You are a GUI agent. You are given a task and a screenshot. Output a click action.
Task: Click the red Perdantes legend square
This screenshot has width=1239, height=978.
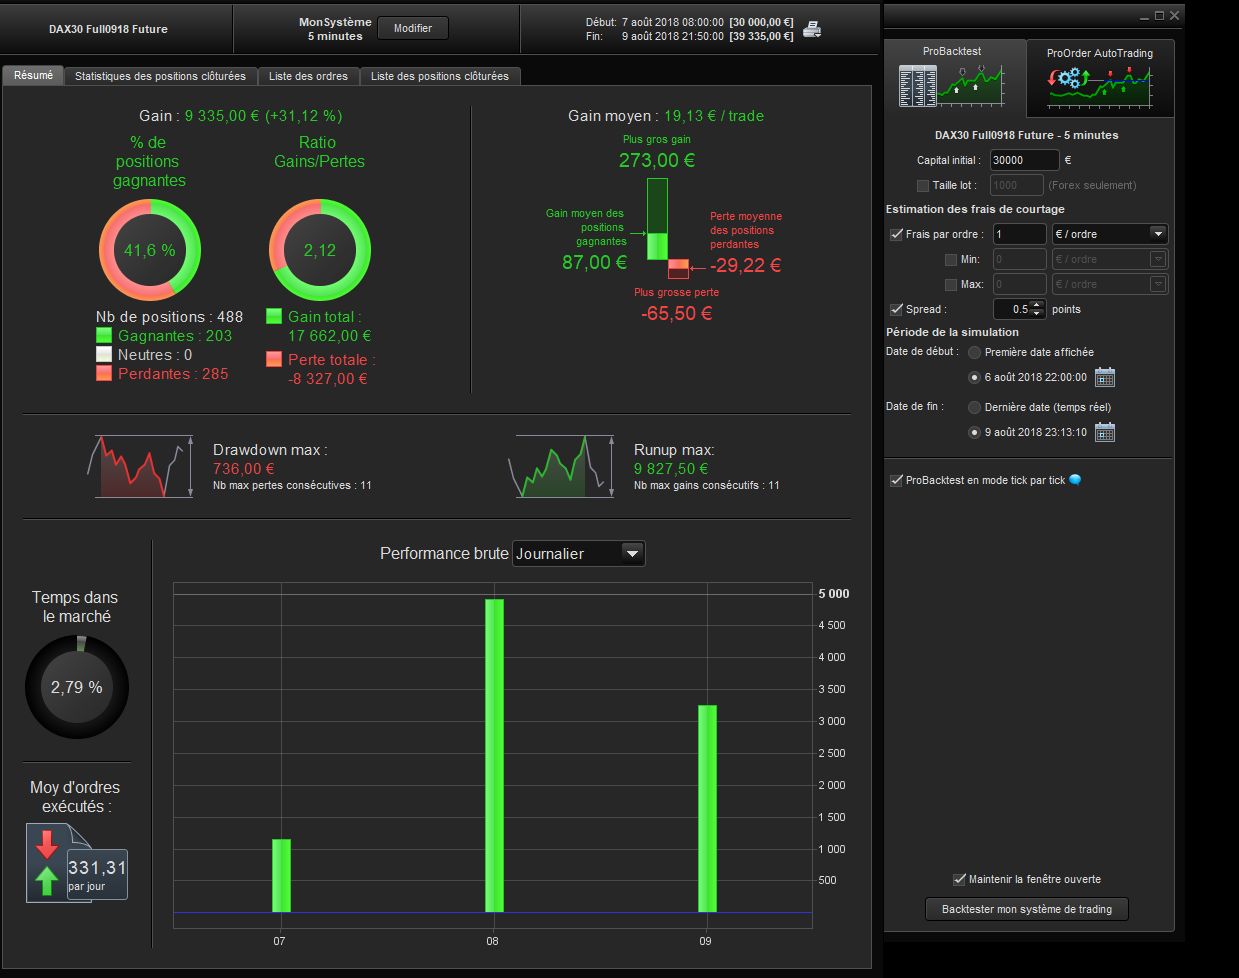click(104, 373)
